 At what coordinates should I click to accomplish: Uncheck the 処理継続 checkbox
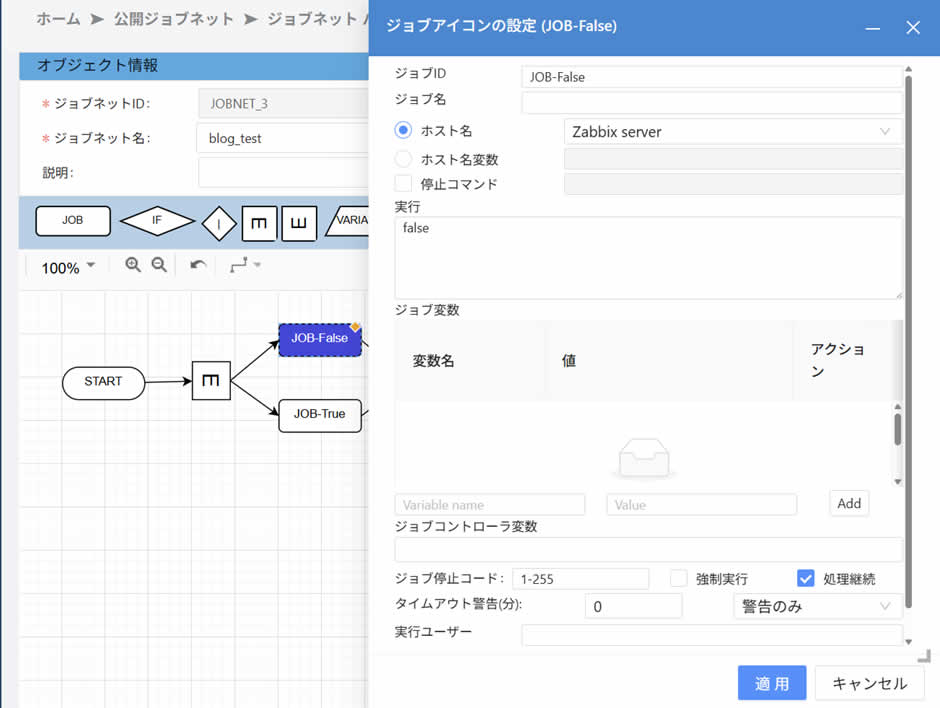tap(806, 578)
